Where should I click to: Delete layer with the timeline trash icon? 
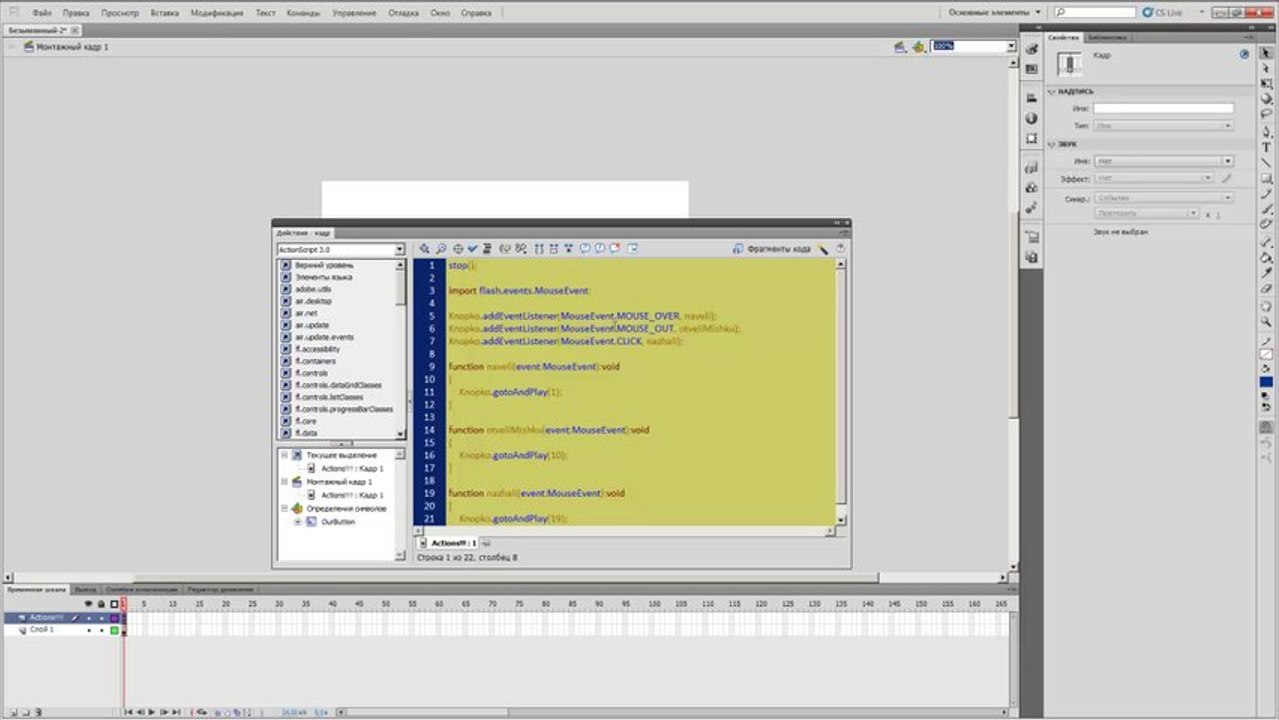[39, 712]
